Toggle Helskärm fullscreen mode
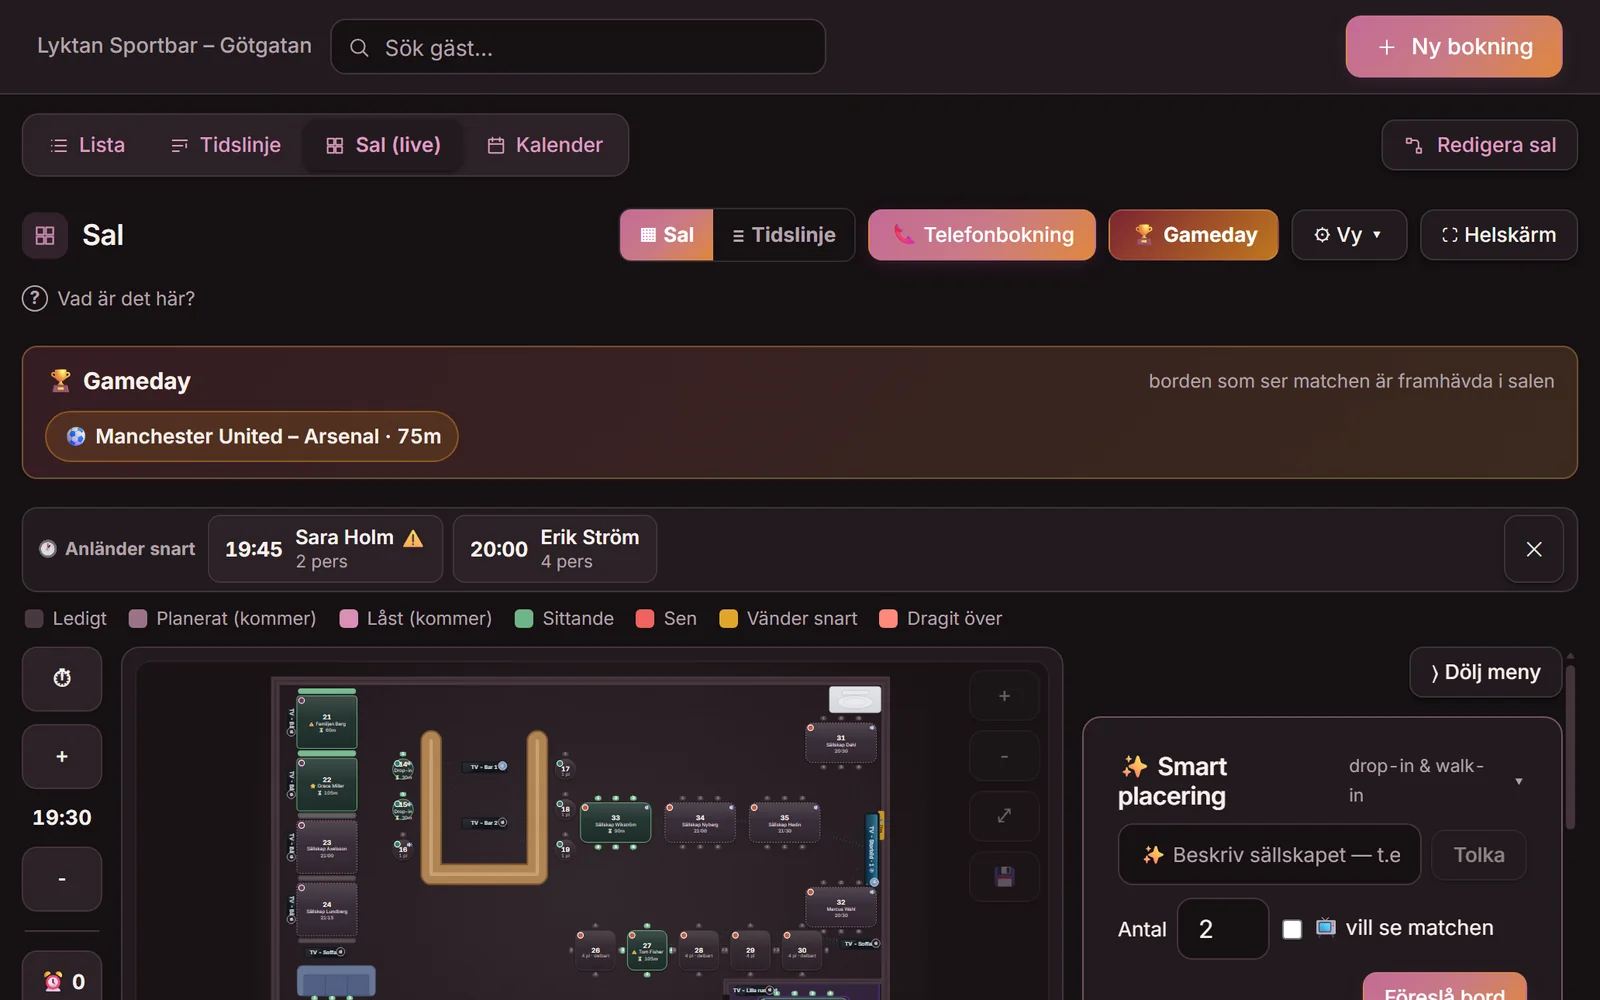 [1499, 235]
